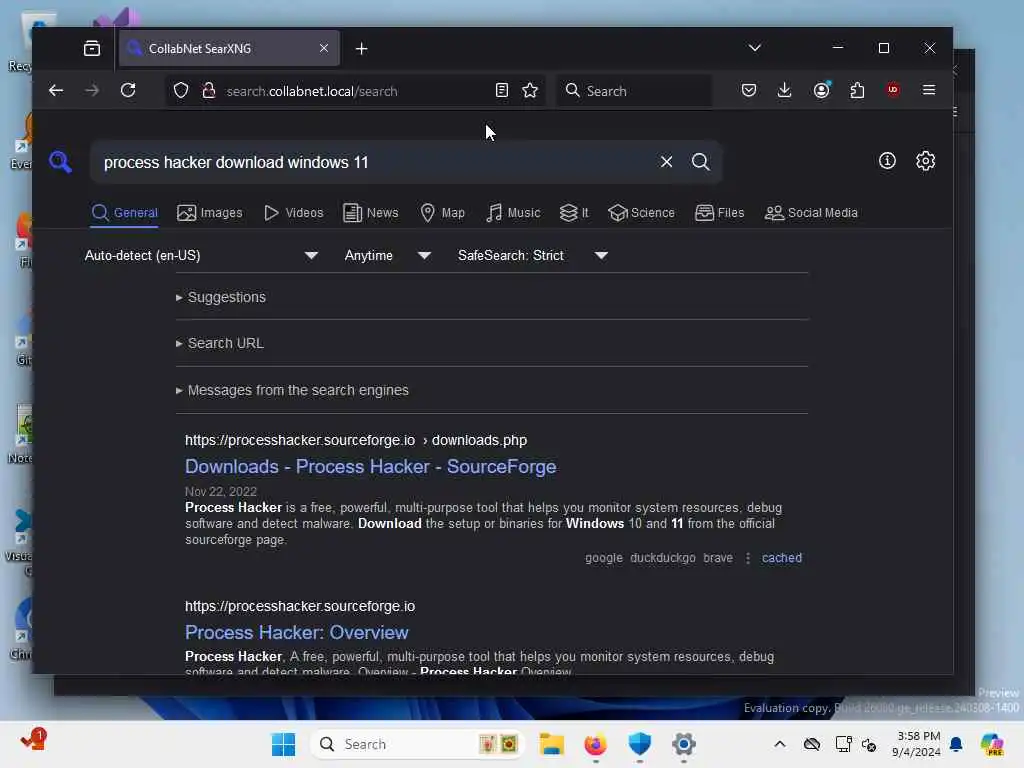Show hidden system tray icons

[x=780, y=744]
